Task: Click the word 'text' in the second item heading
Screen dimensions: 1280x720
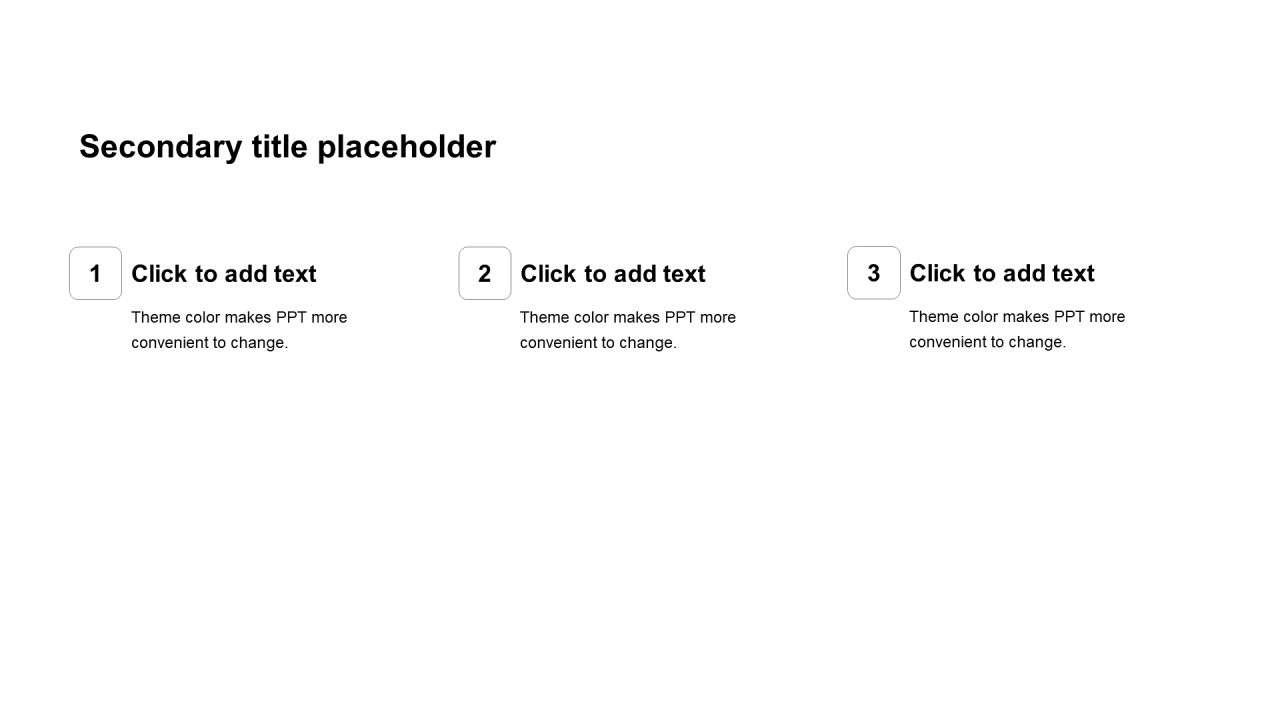Action: [x=684, y=274]
